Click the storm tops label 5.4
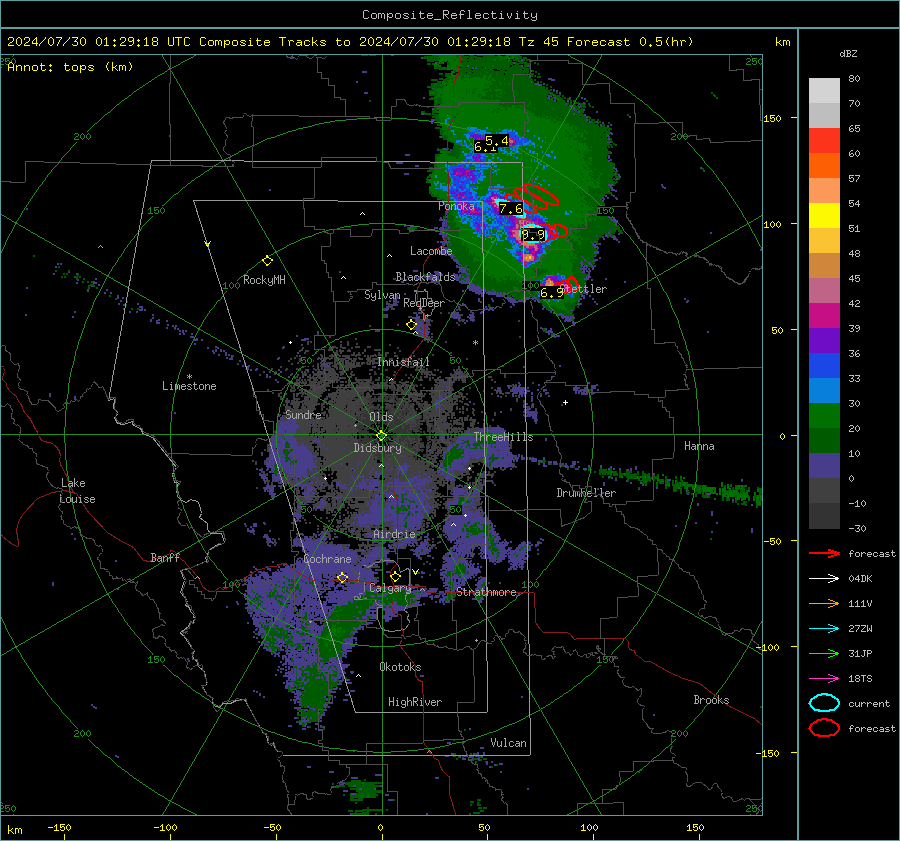This screenshot has height=841, width=900. [497, 140]
